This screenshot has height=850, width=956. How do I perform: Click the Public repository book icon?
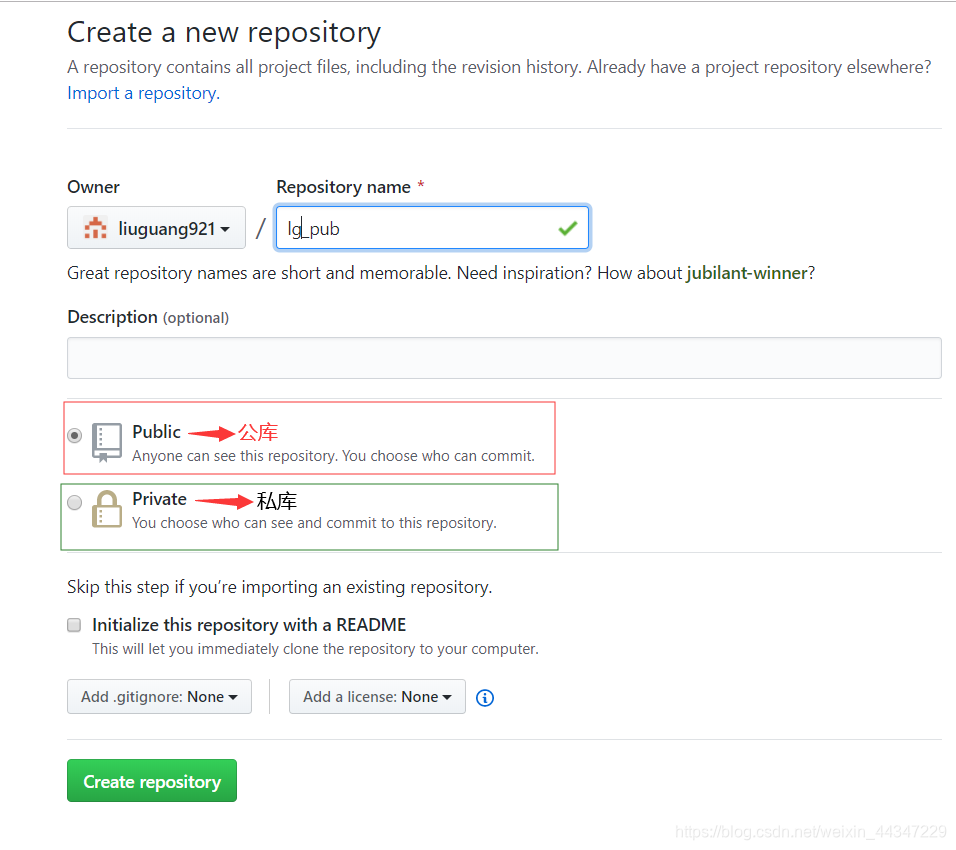coord(107,442)
